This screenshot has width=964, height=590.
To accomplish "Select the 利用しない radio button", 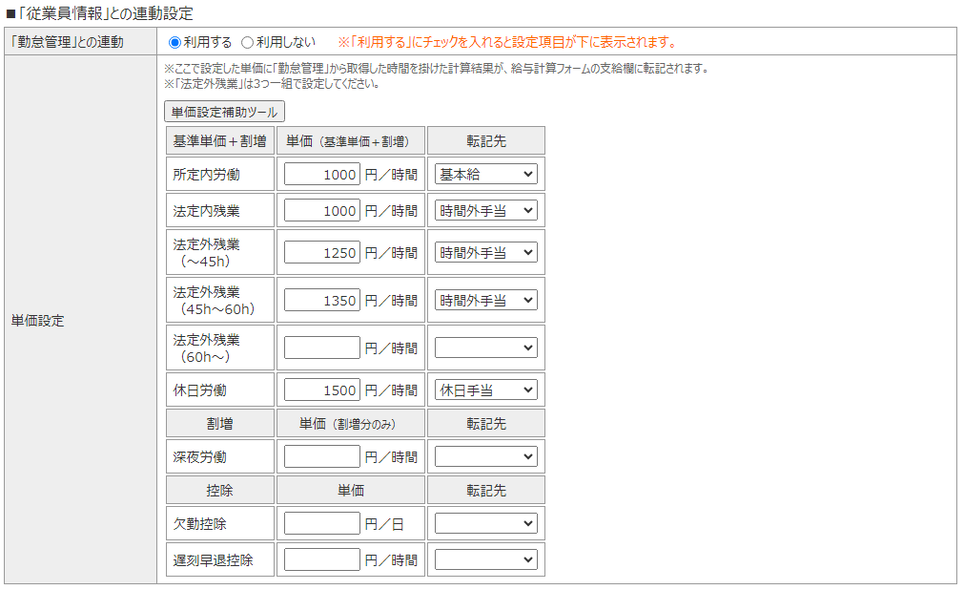I will pos(248,42).
